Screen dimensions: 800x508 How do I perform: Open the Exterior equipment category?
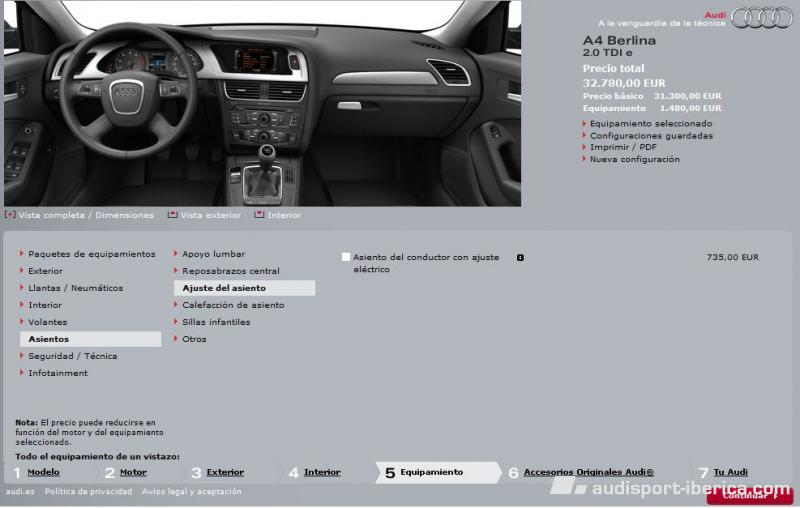click(x=45, y=271)
